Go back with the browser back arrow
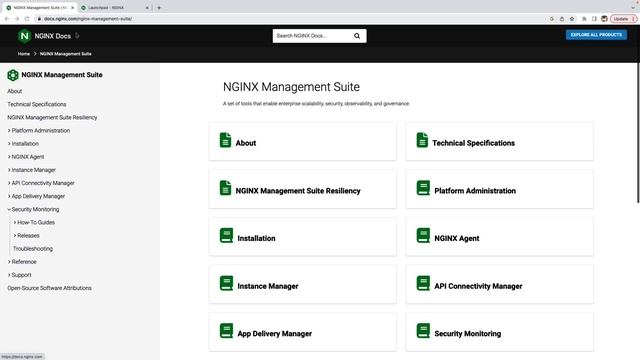640x360 pixels. tap(7, 19)
